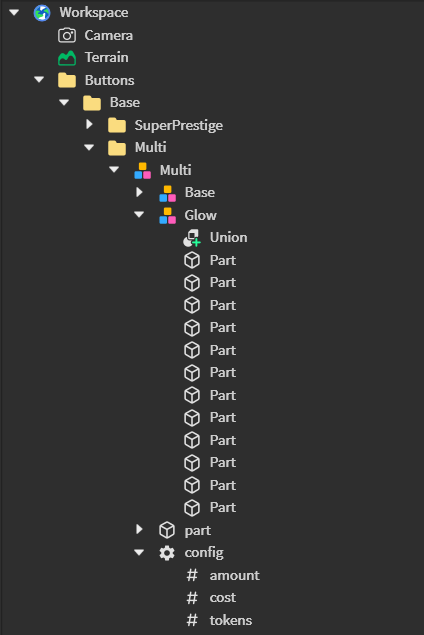Click the Union operation icon
Viewport: 424px width, 635px height.
192,238
